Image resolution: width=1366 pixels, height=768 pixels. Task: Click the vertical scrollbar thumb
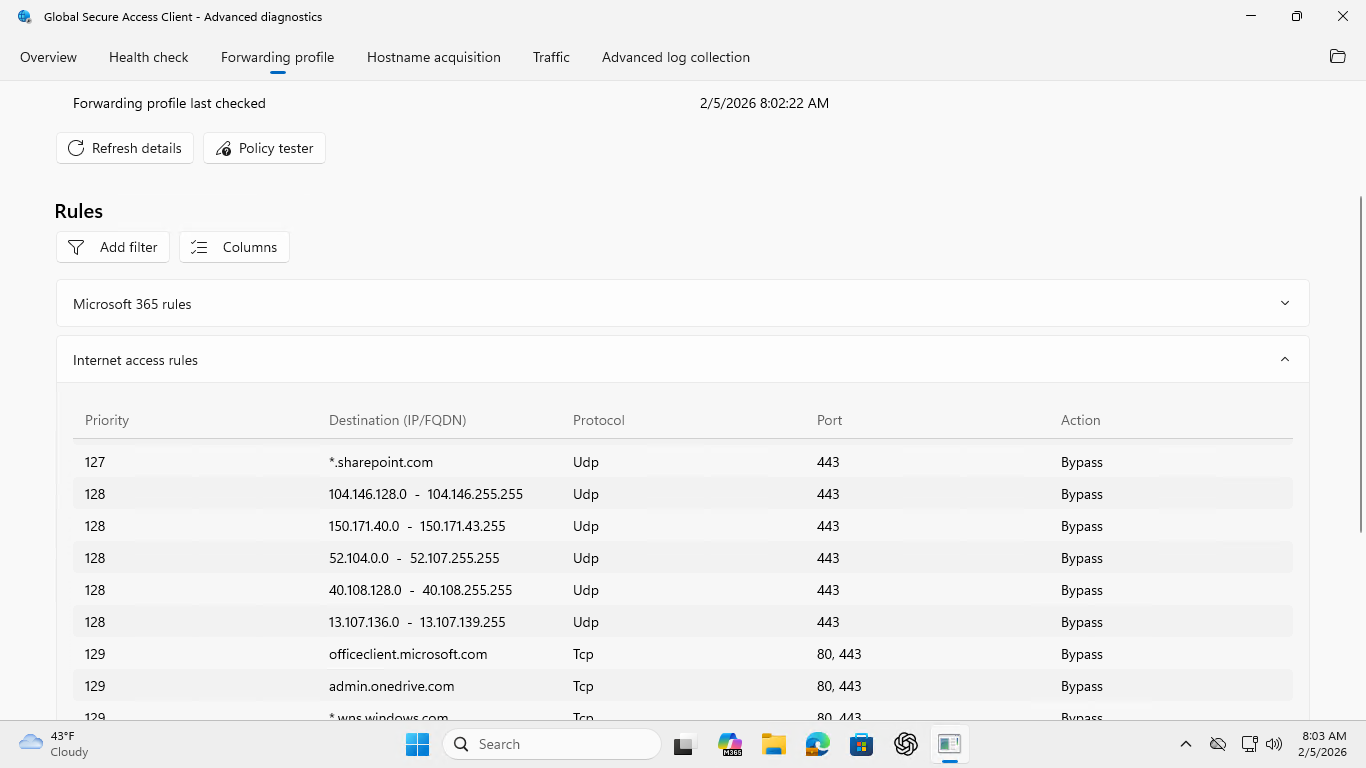click(1360, 365)
